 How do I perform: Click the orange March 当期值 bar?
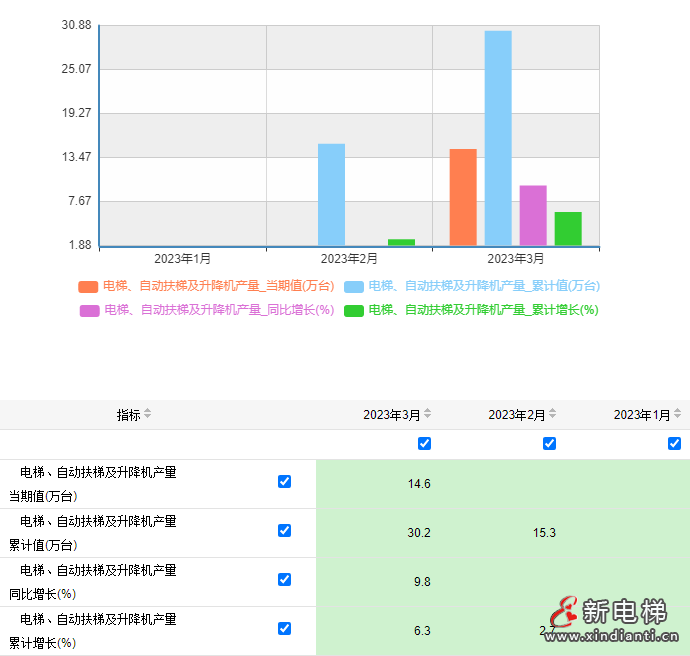coord(463,197)
